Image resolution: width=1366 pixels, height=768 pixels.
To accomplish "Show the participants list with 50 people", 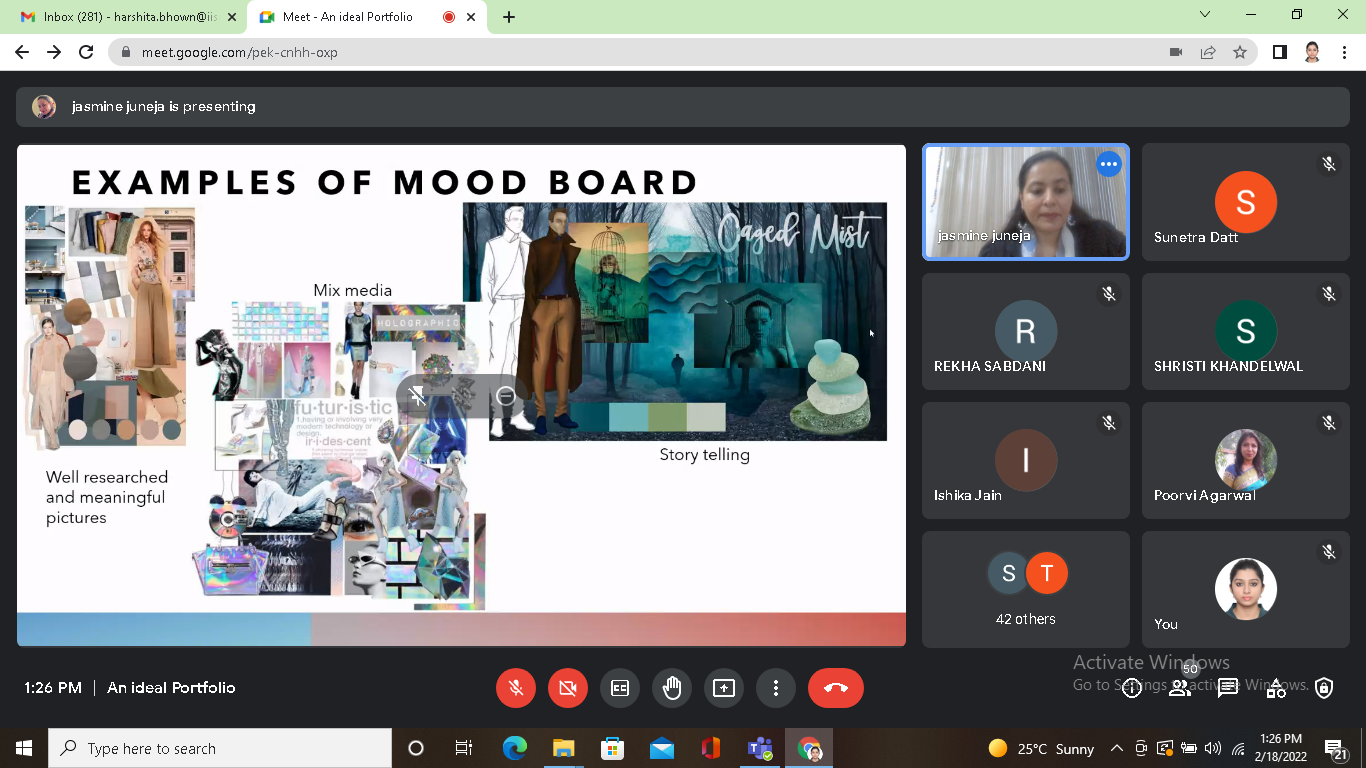I will (x=1180, y=688).
